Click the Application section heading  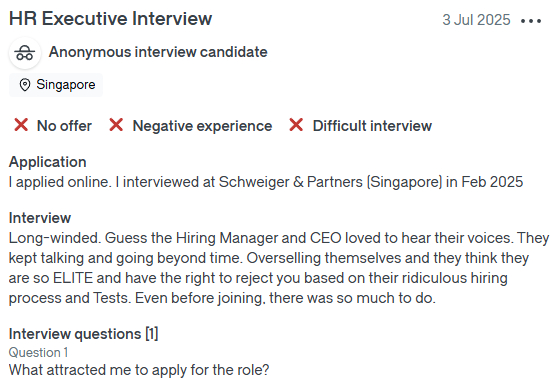(48, 162)
